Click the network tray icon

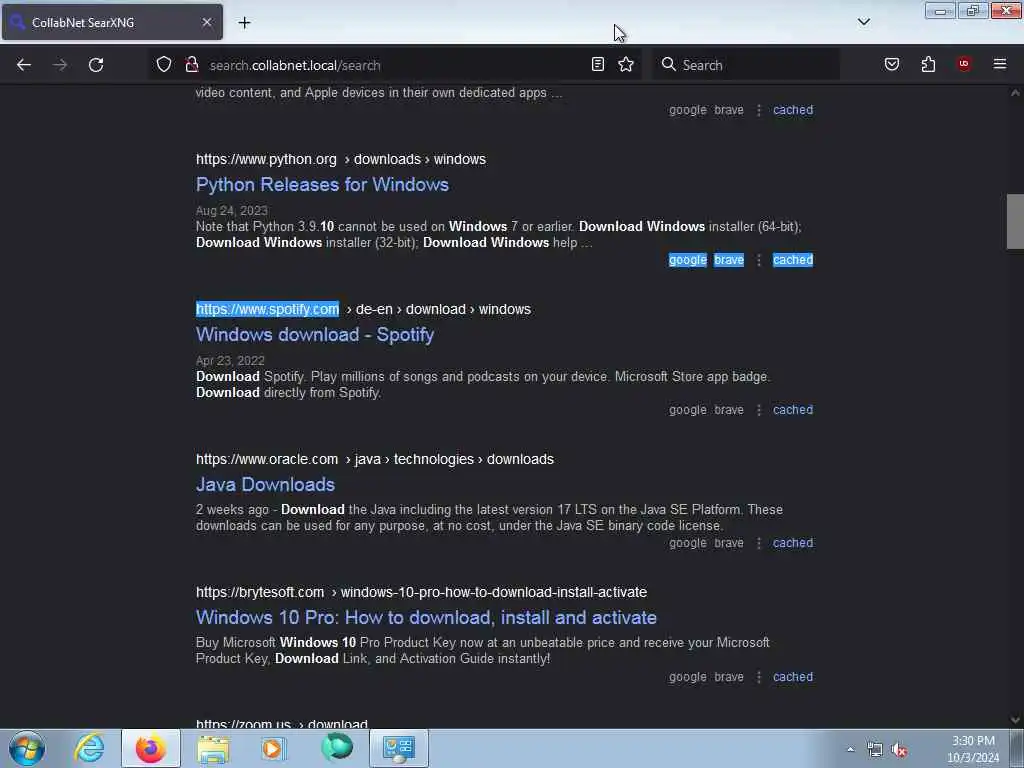click(874, 750)
